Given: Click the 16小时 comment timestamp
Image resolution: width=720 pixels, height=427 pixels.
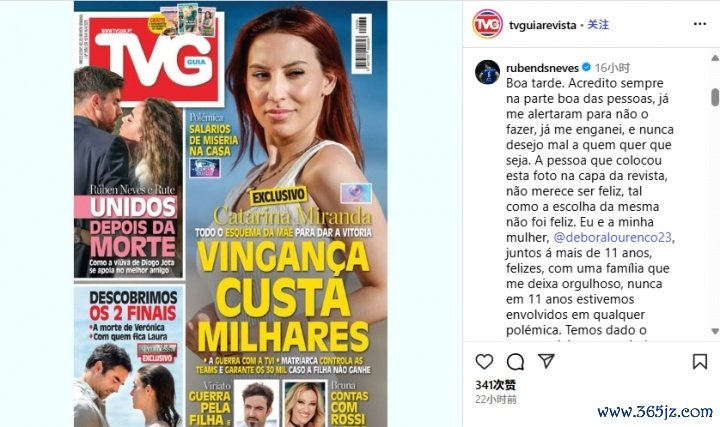Looking at the screenshot, I should 612,68.
